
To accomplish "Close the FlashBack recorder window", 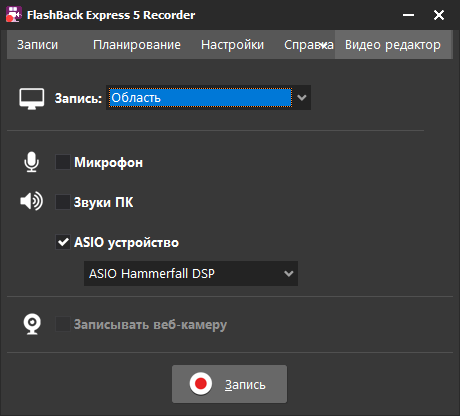I will pyautogui.click(x=439, y=15).
